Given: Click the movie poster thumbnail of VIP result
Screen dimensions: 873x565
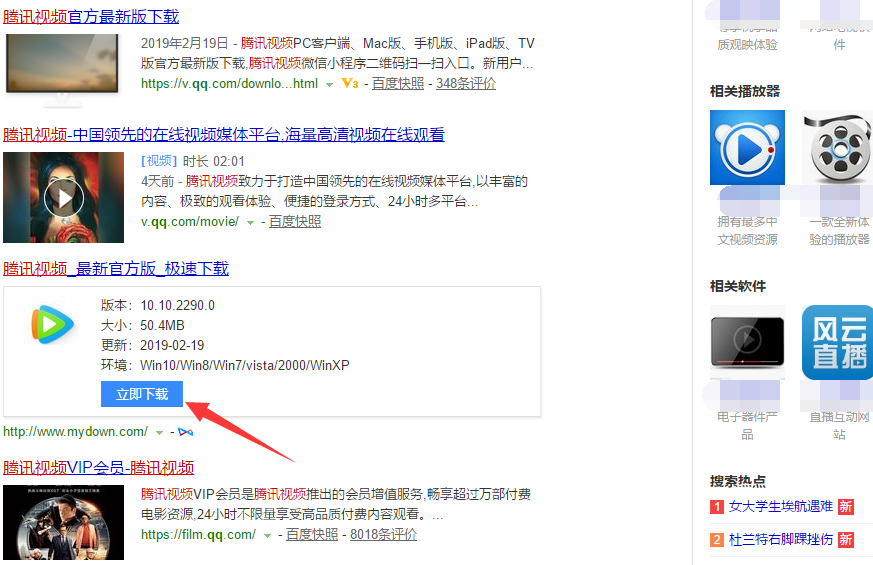Looking at the screenshot, I should tap(63, 522).
